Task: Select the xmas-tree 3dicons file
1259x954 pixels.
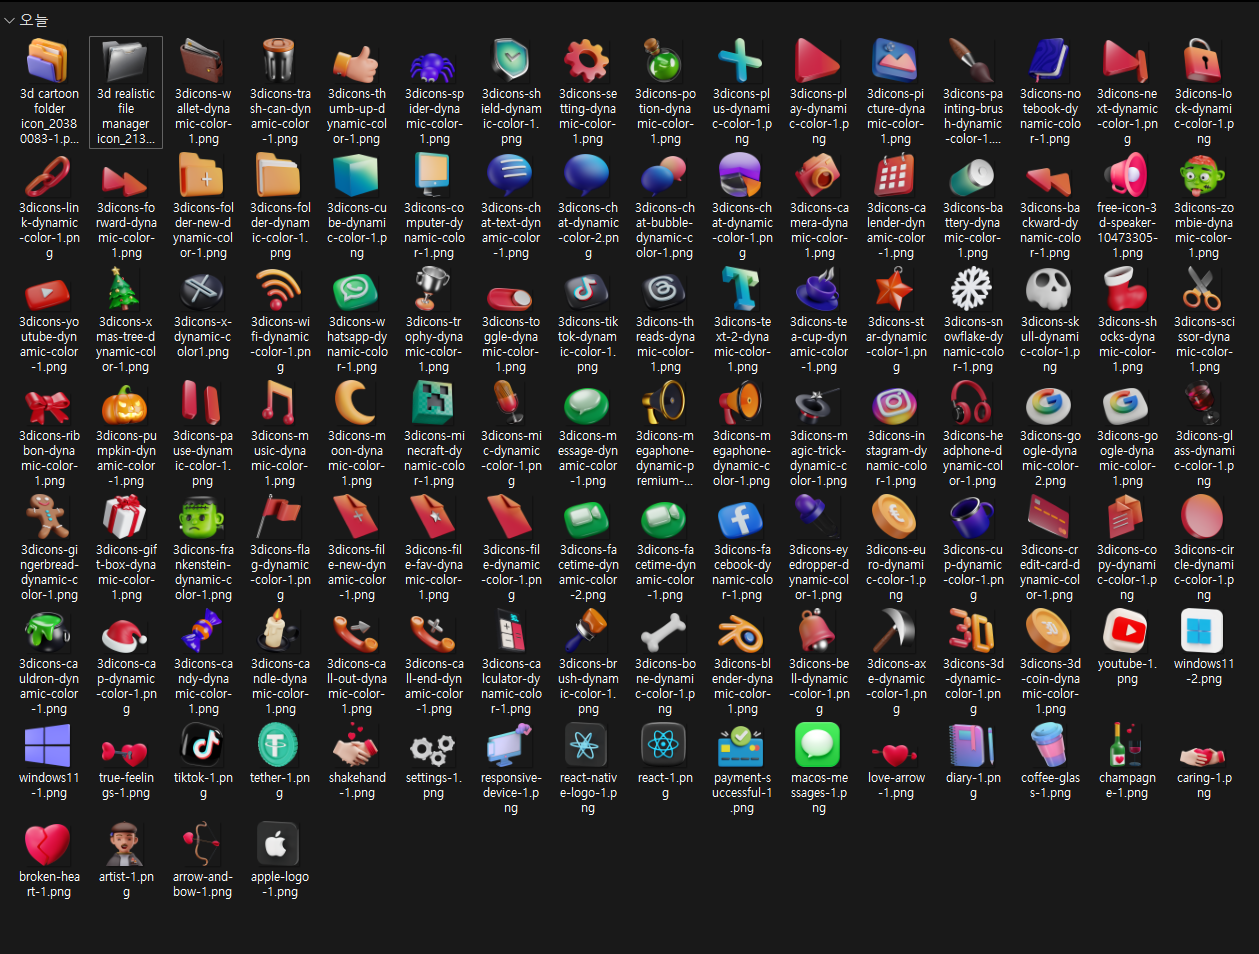Action: [x=126, y=320]
